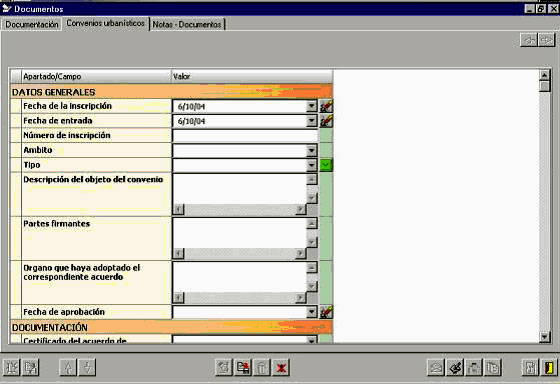
Task: Click the save icon with the red mark
Action: coord(243,367)
